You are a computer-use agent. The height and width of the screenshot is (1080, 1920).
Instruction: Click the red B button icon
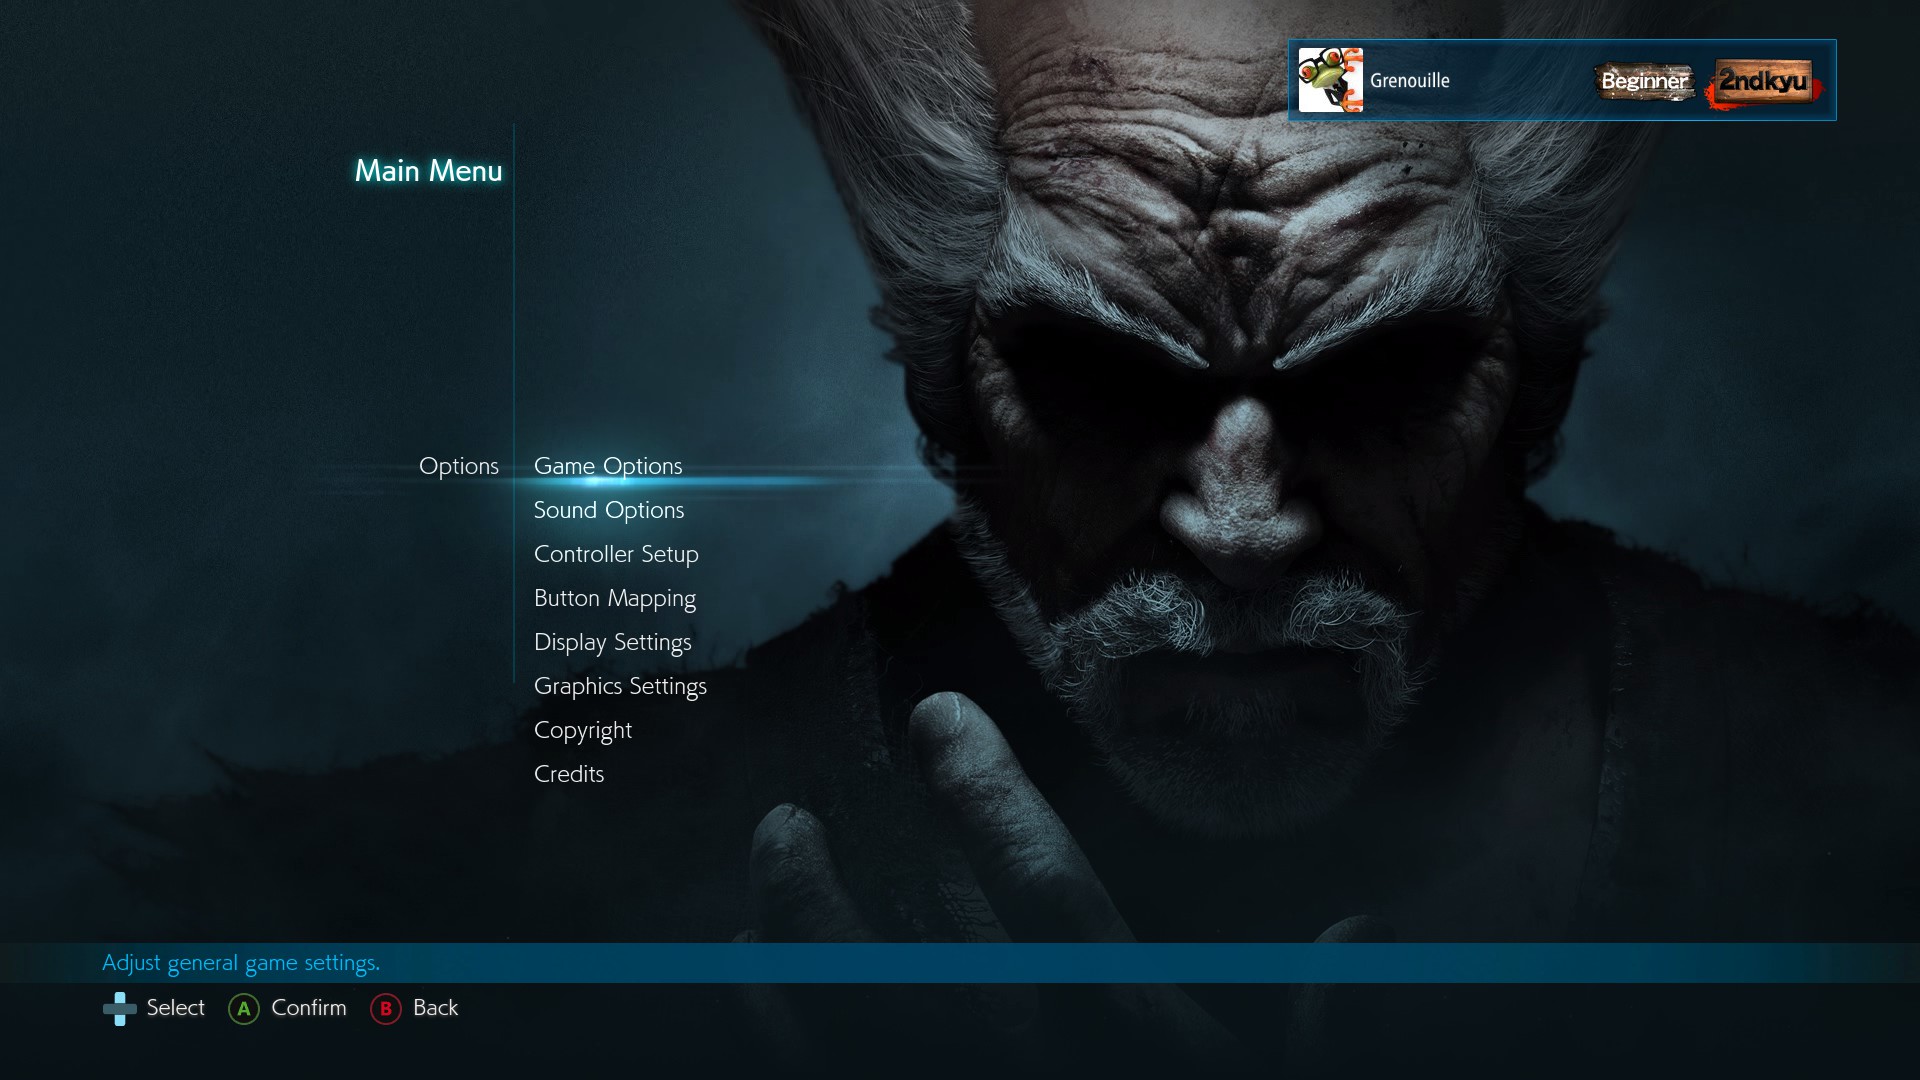click(x=386, y=1009)
